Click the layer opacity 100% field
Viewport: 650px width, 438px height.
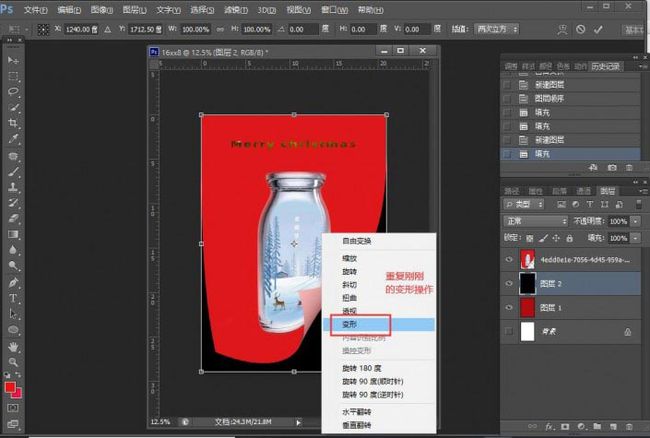point(618,221)
